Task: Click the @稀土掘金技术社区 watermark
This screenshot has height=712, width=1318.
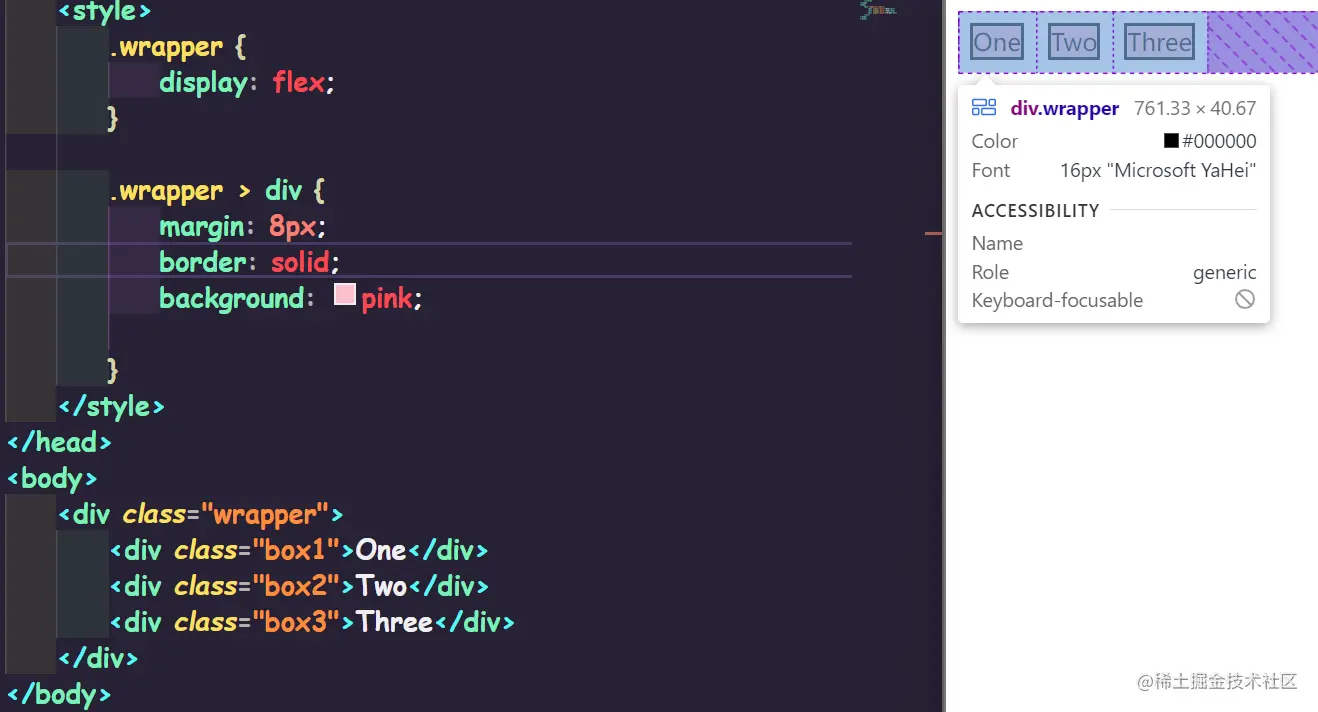Action: point(1216,682)
